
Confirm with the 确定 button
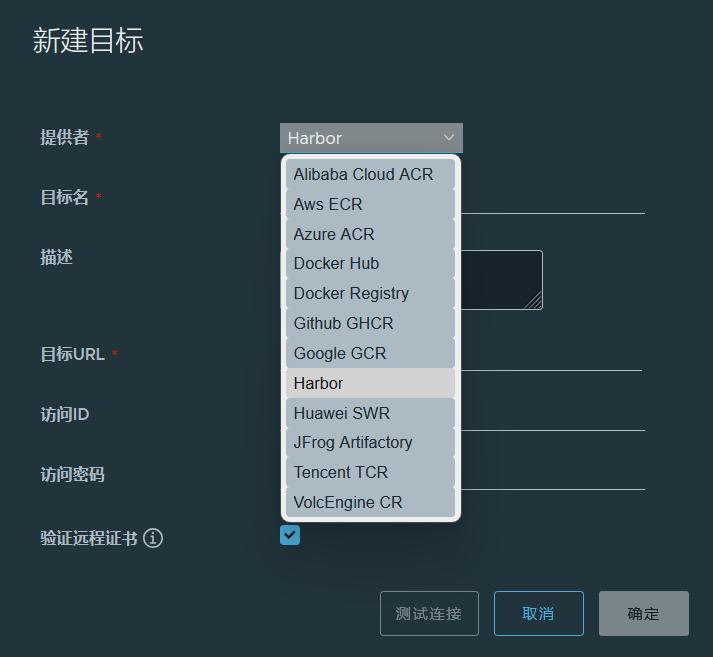pyautogui.click(x=643, y=614)
